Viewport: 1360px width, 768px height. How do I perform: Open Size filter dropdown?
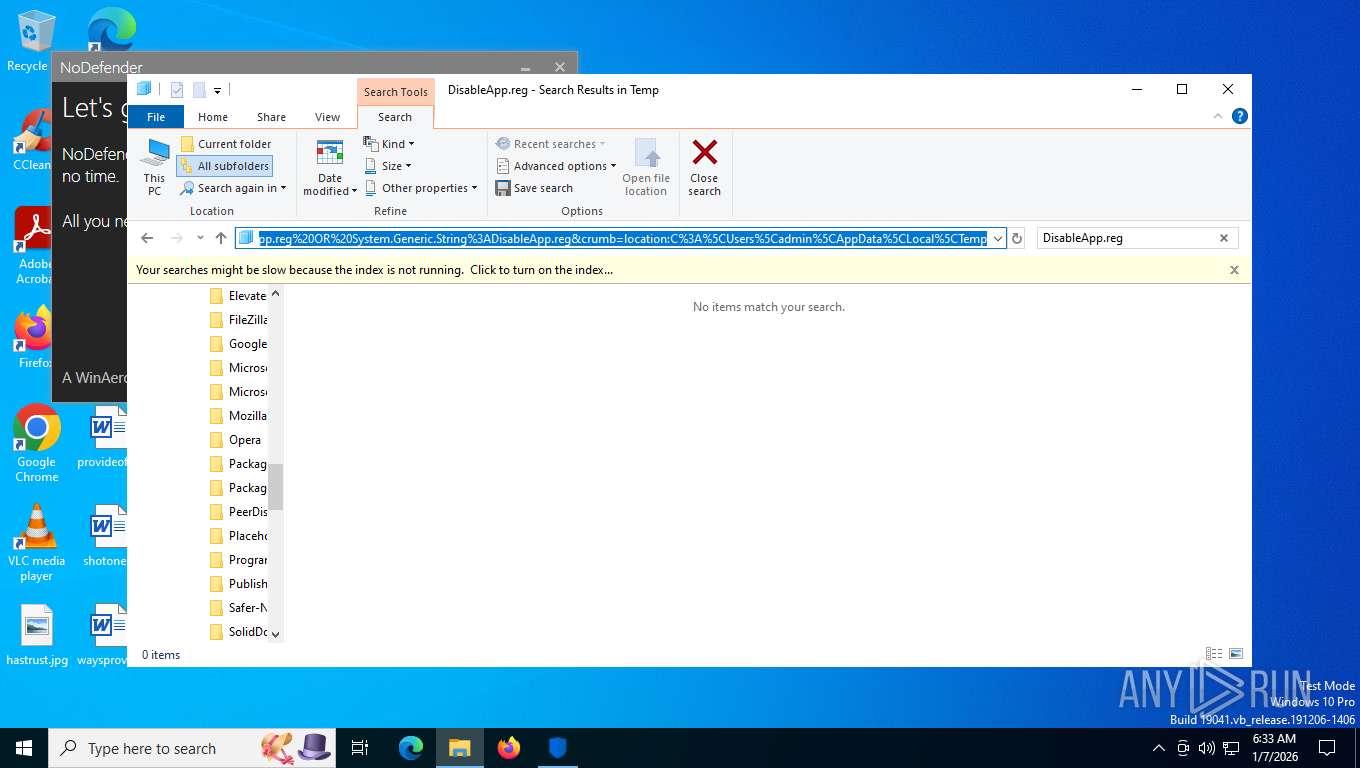click(x=388, y=166)
